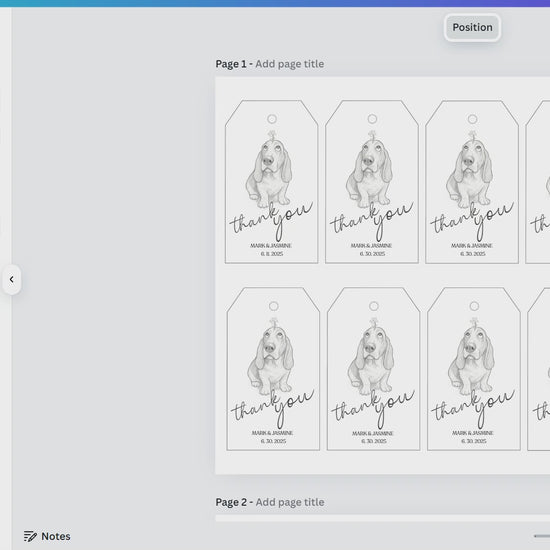The width and height of the screenshot is (550, 550).
Task: Select partially visible fourth tag, top row
Action: [537, 182]
